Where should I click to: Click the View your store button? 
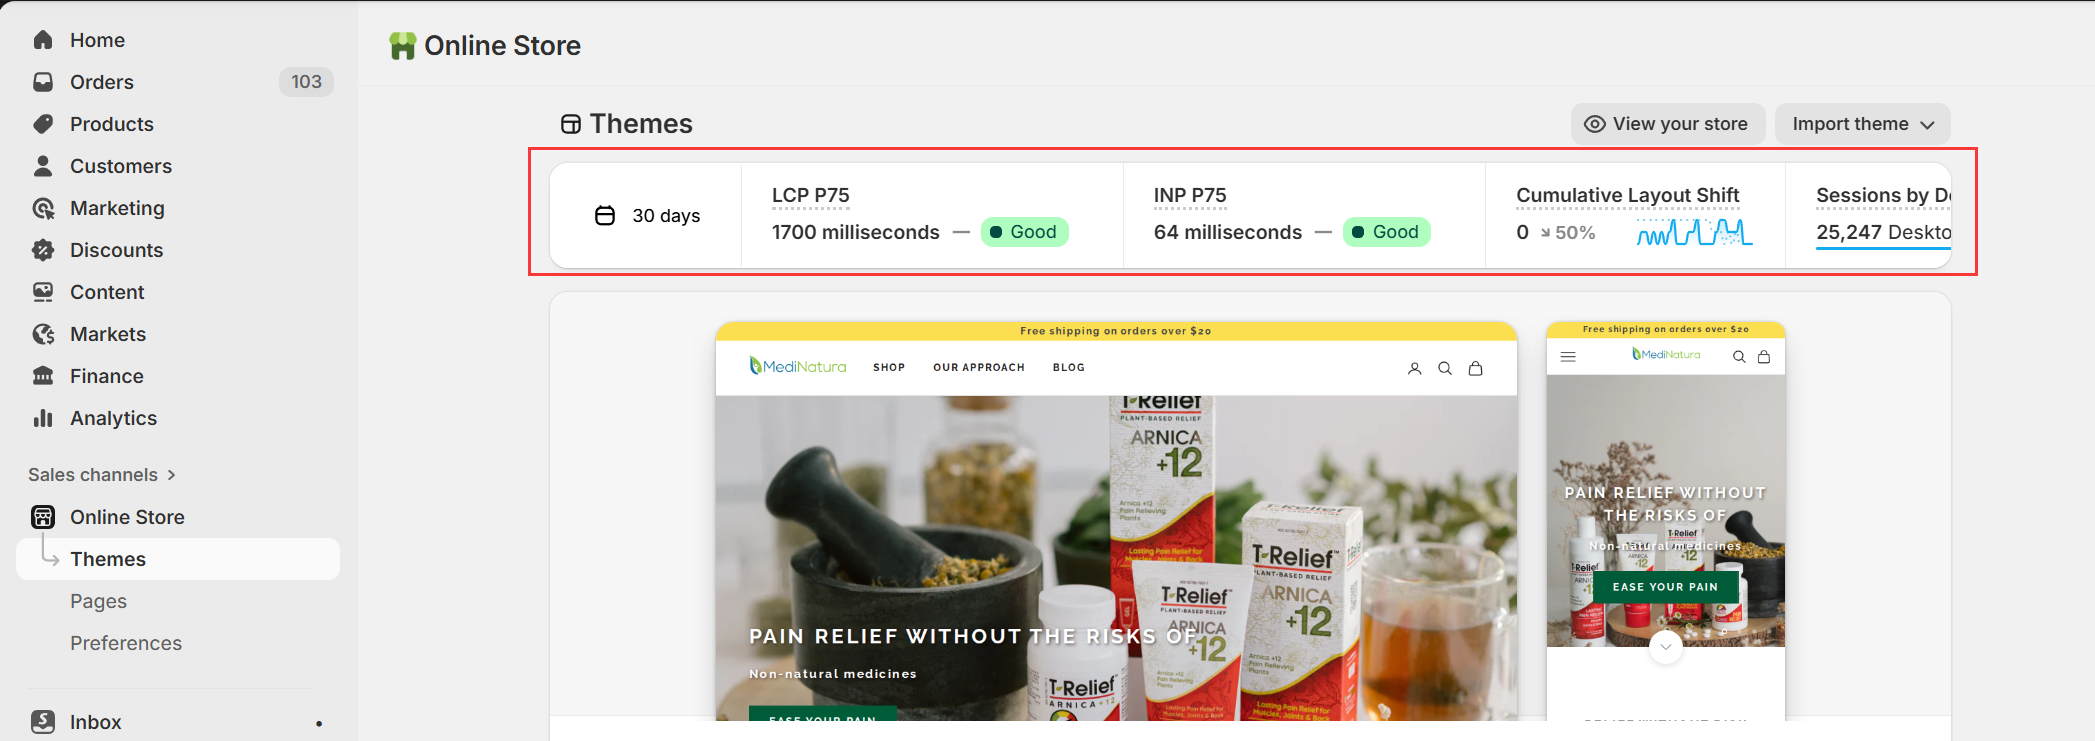click(x=1668, y=124)
